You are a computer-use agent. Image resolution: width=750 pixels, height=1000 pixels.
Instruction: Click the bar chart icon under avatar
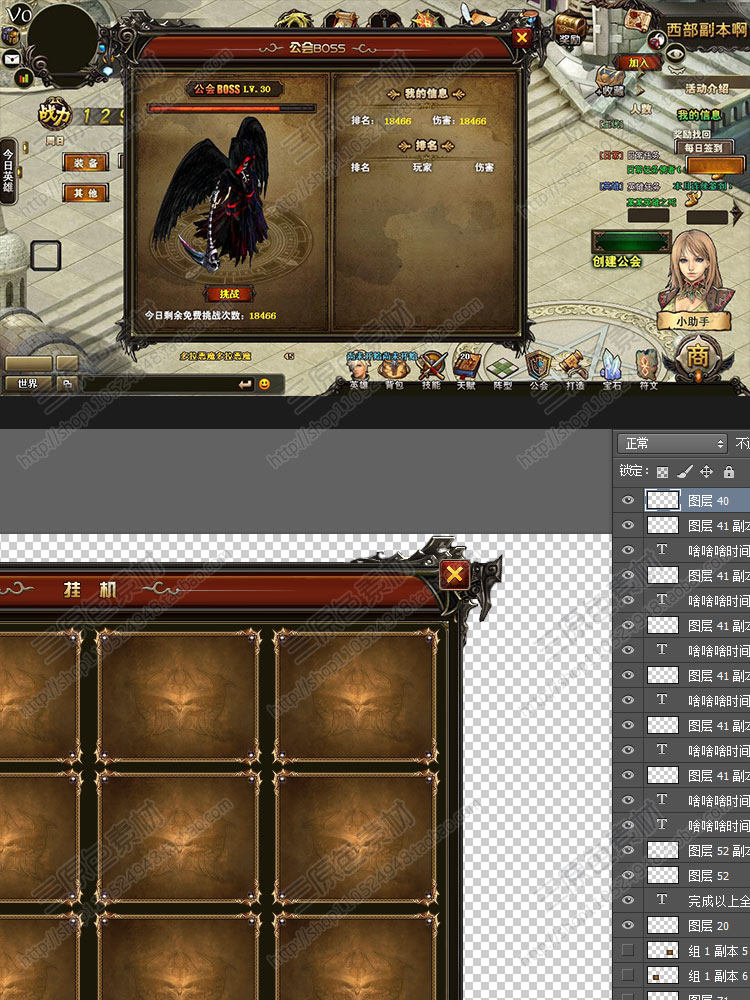[24, 78]
